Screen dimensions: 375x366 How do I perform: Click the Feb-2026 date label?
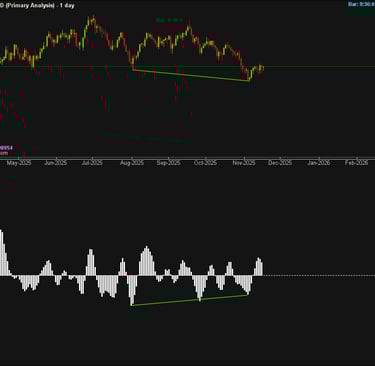click(357, 163)
